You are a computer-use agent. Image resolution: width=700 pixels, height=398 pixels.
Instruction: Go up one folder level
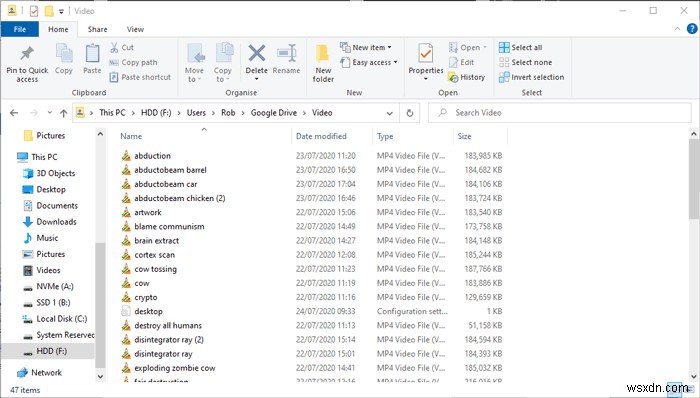[63, 113]
